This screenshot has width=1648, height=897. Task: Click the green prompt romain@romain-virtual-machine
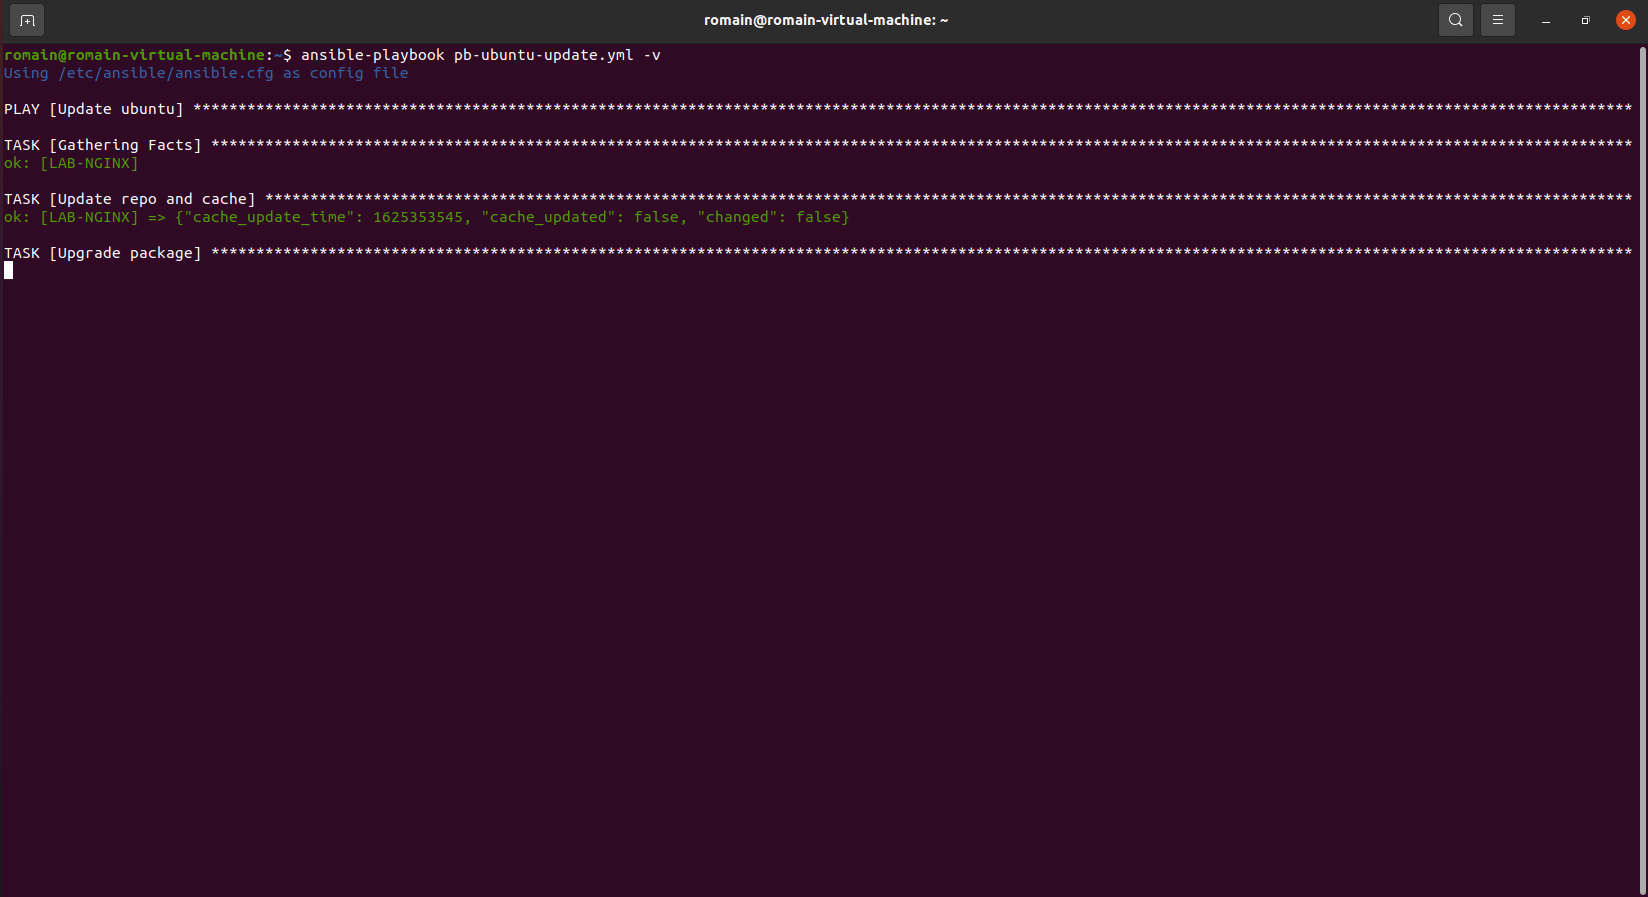coord(135,55)
